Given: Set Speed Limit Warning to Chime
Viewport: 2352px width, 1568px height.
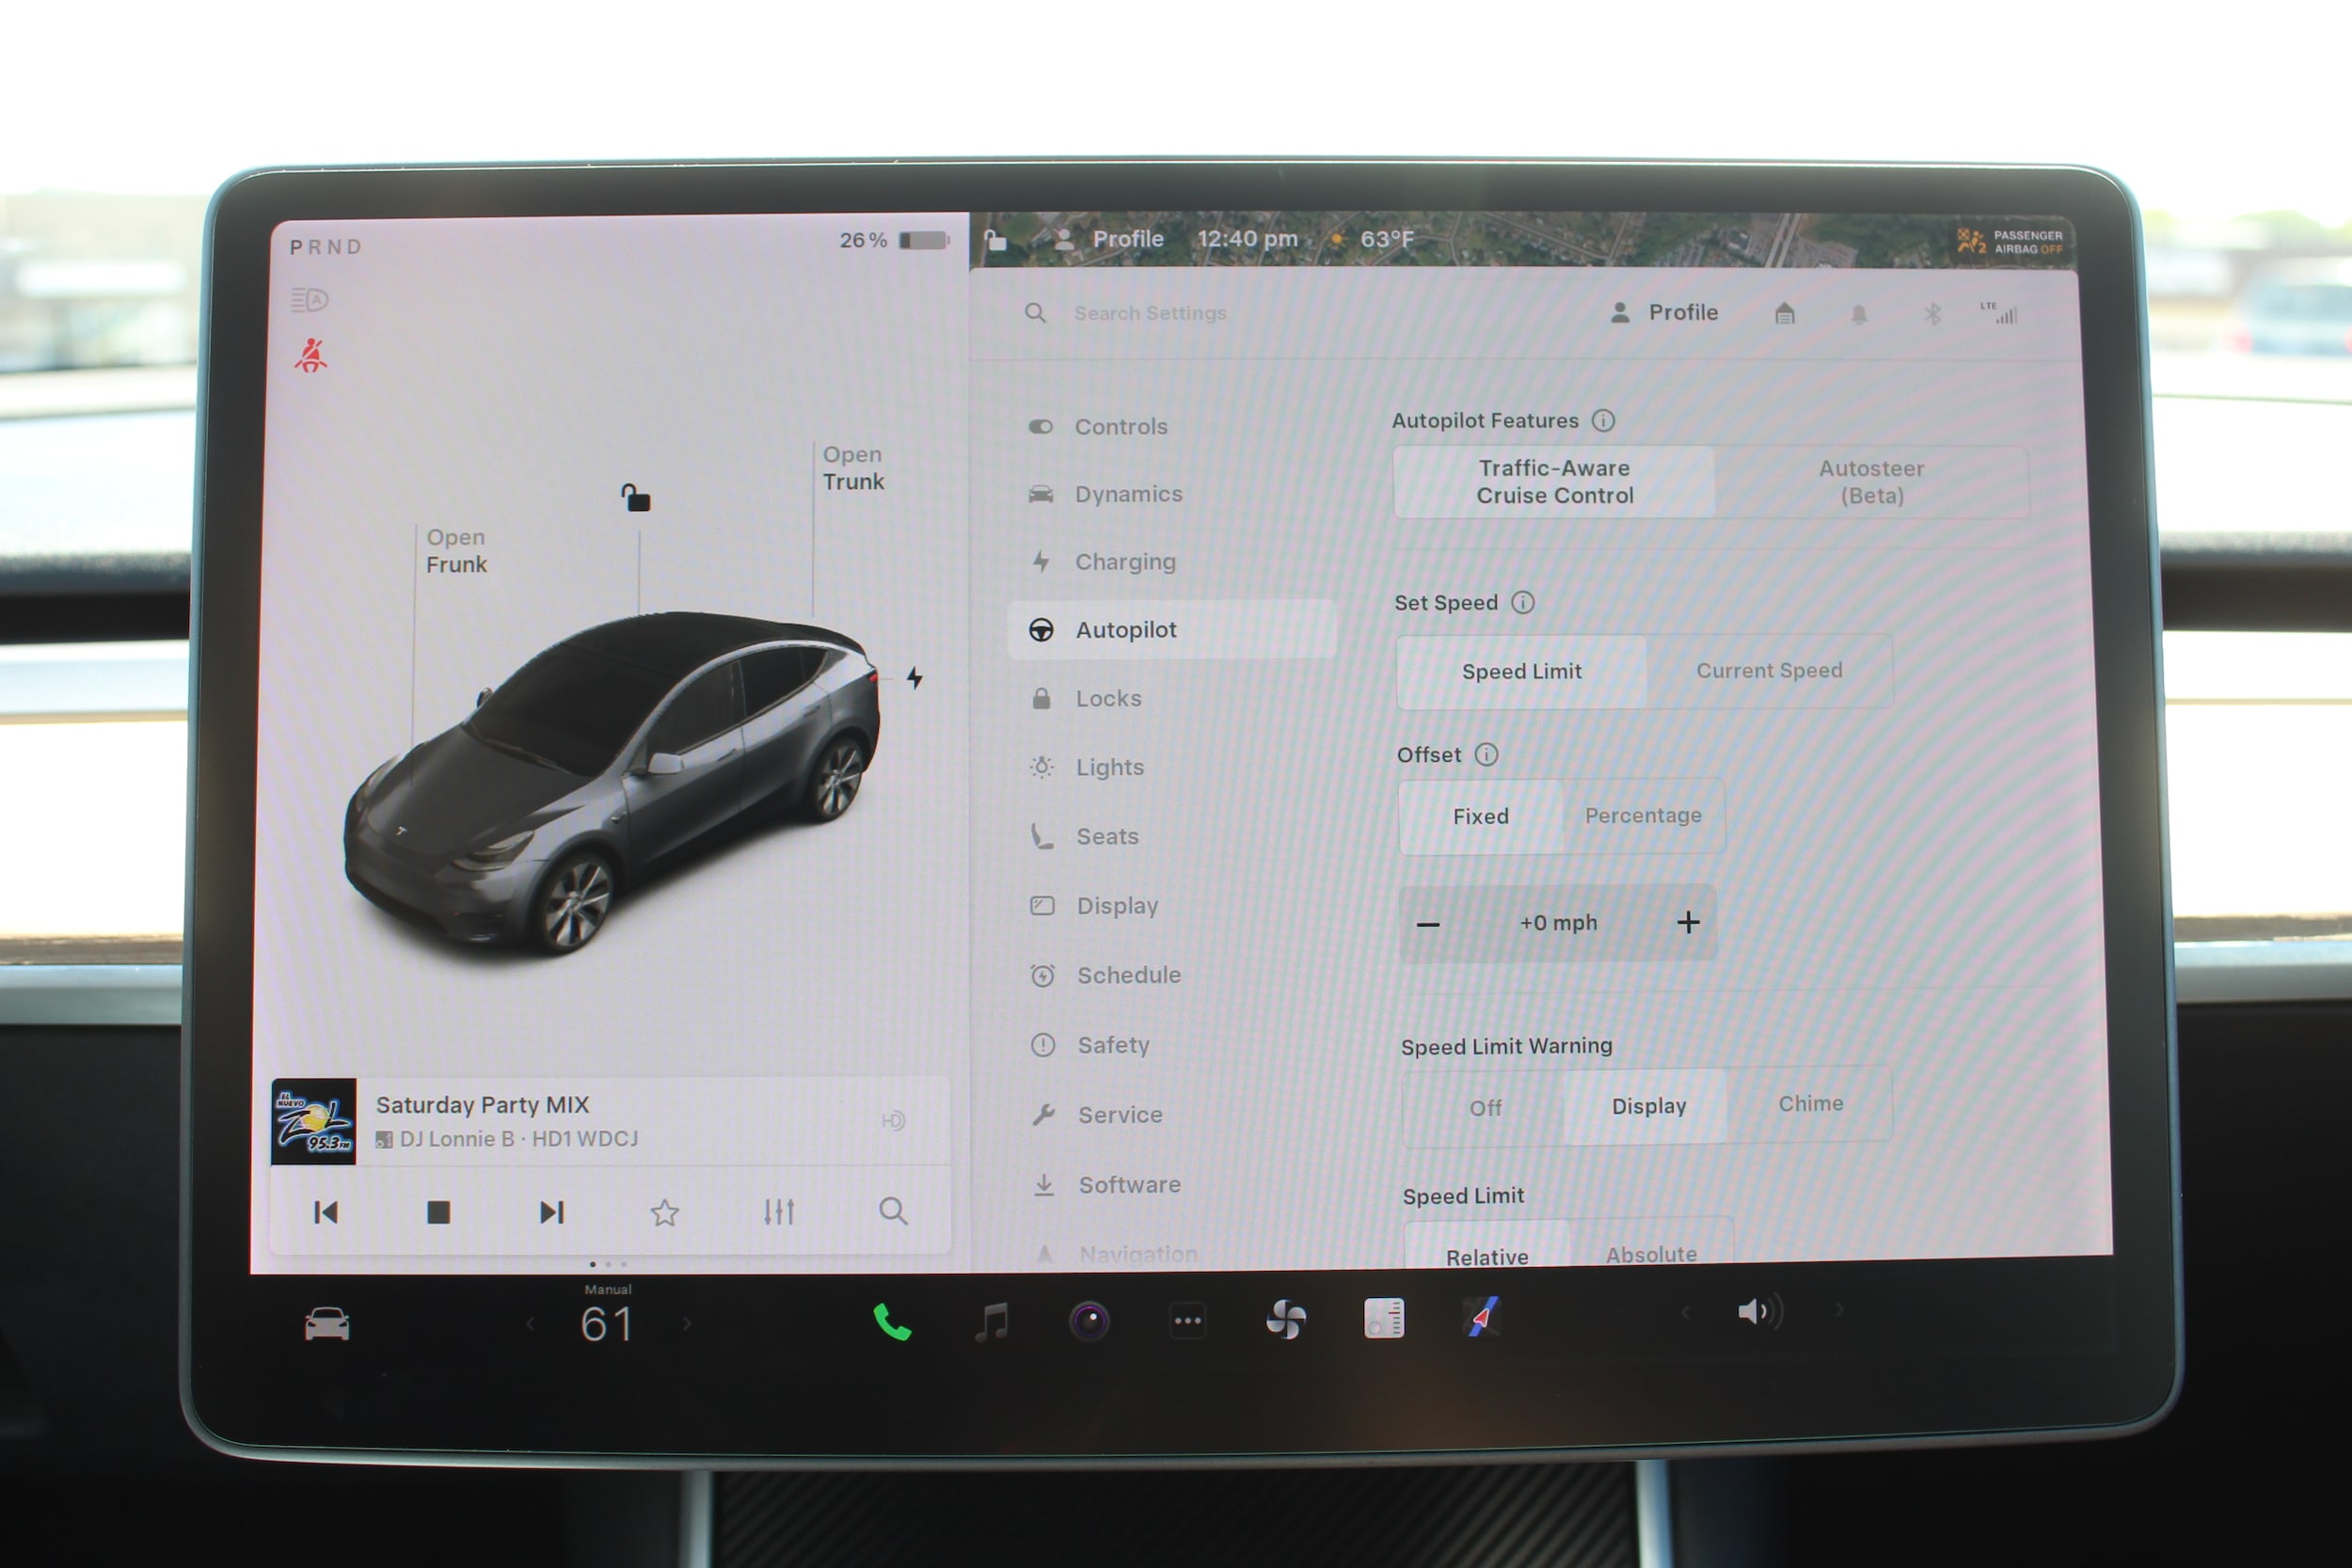Looking at the screenshot, I should pos(1810,1104).
